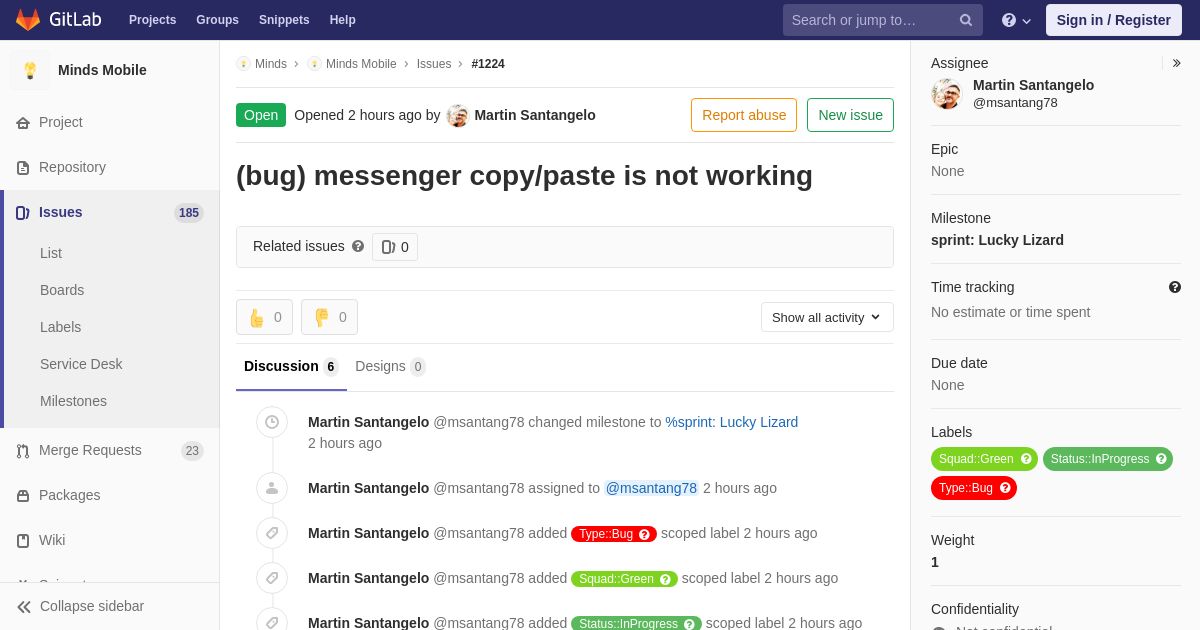Click the Related issues help icon

pos(358,246)
